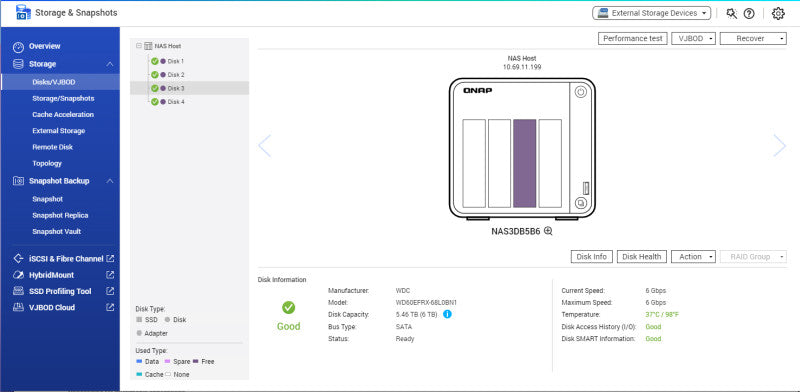This screenshot has height=392, width=800.
Task: Collapse the Snapshot Backup sidebar section
Action: [110, 181]
